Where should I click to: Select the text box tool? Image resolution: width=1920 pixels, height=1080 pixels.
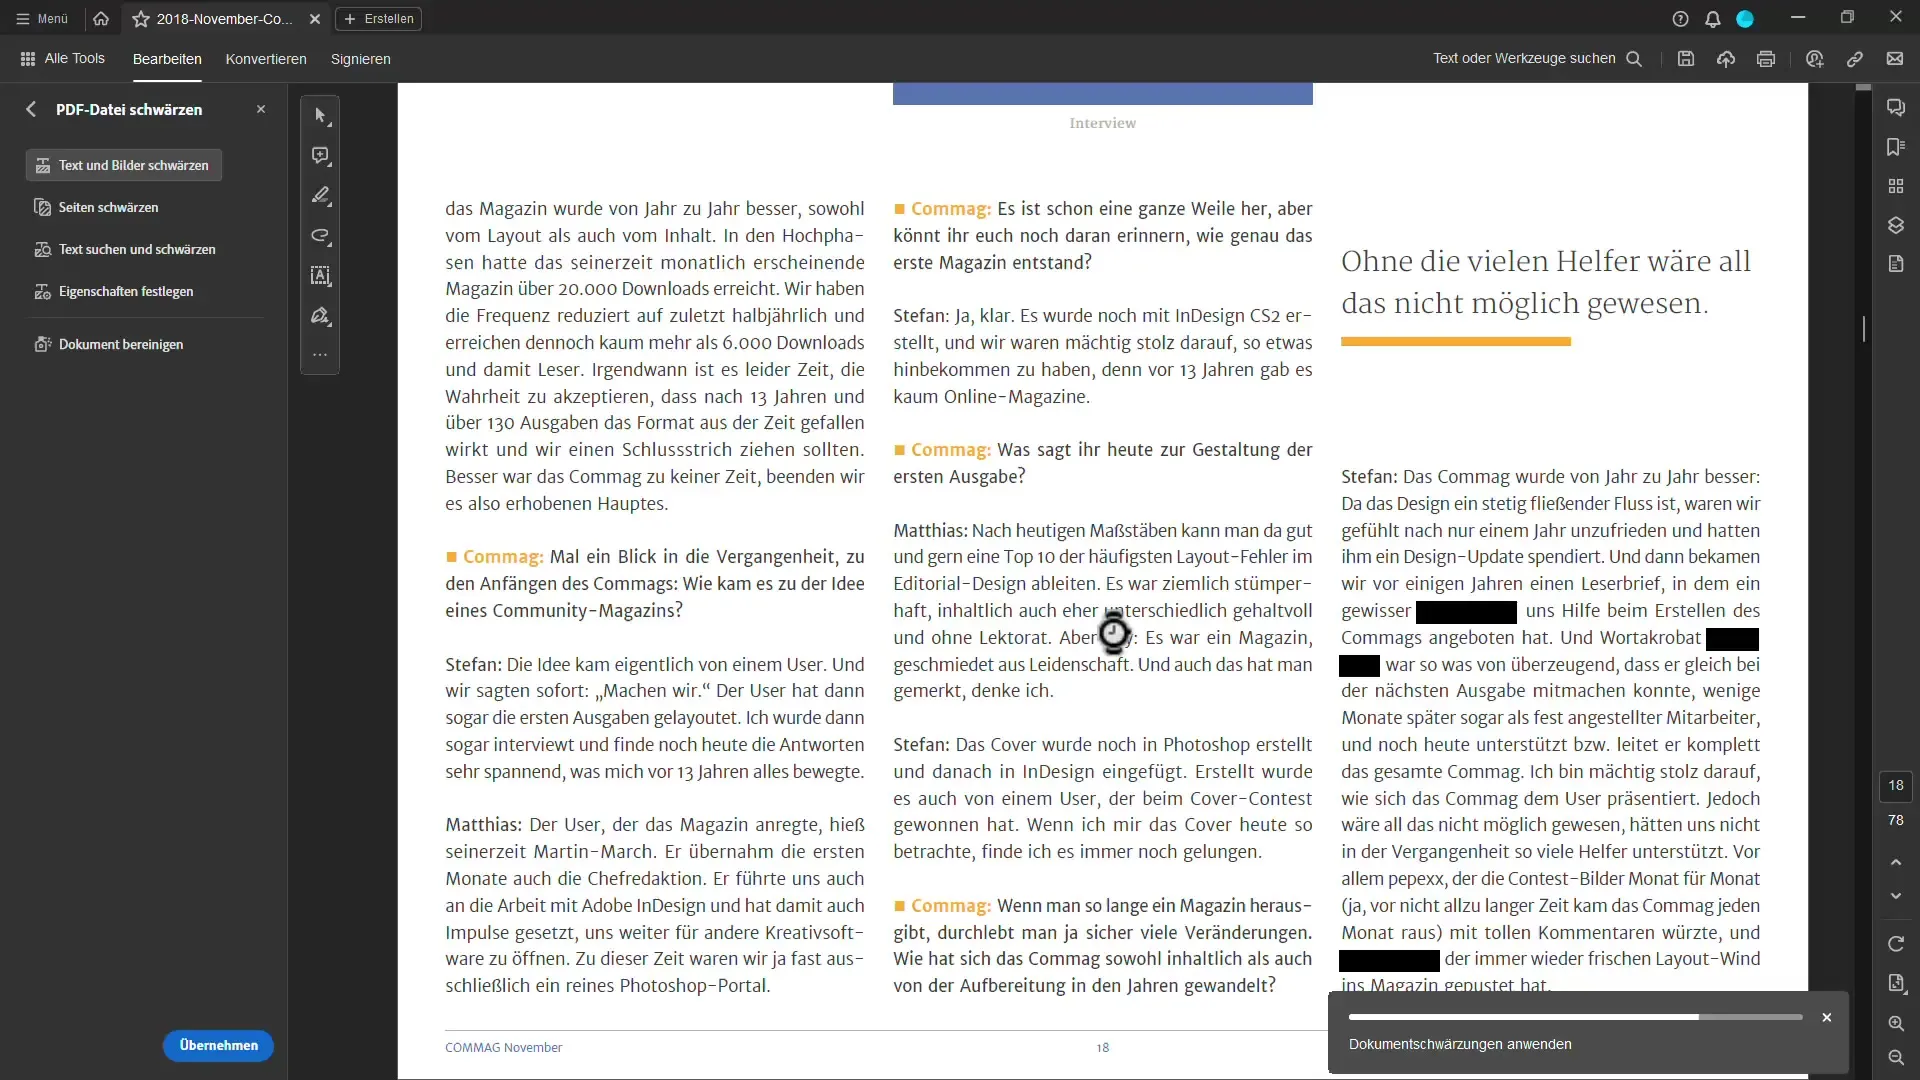320,276
